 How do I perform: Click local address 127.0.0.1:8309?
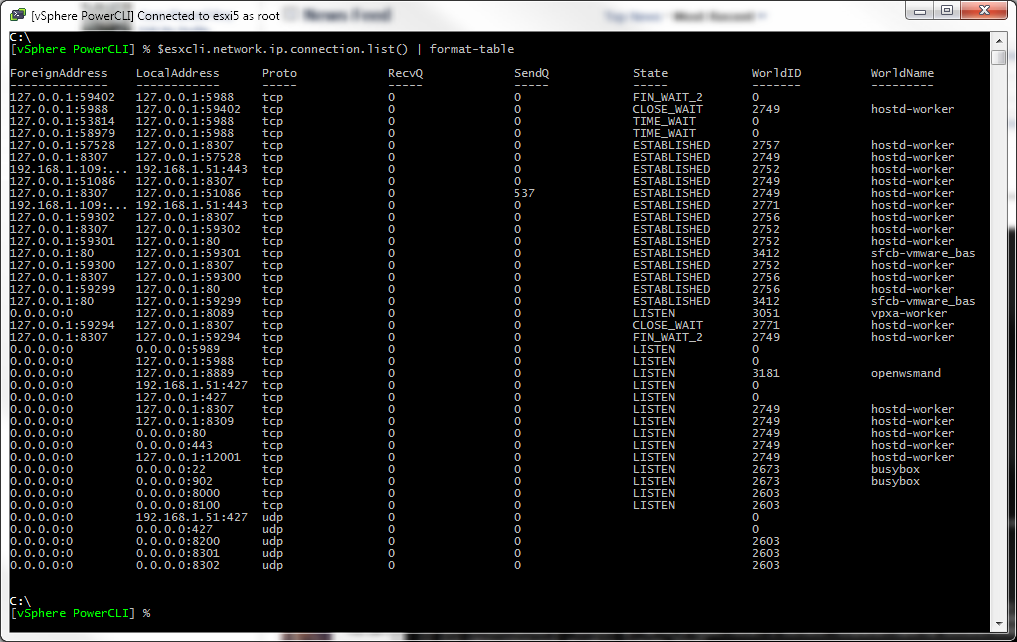185,422
